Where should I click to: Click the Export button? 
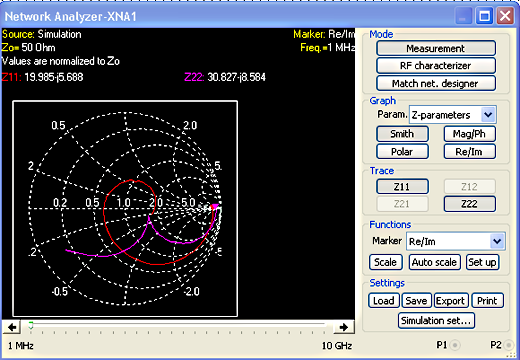451,301
